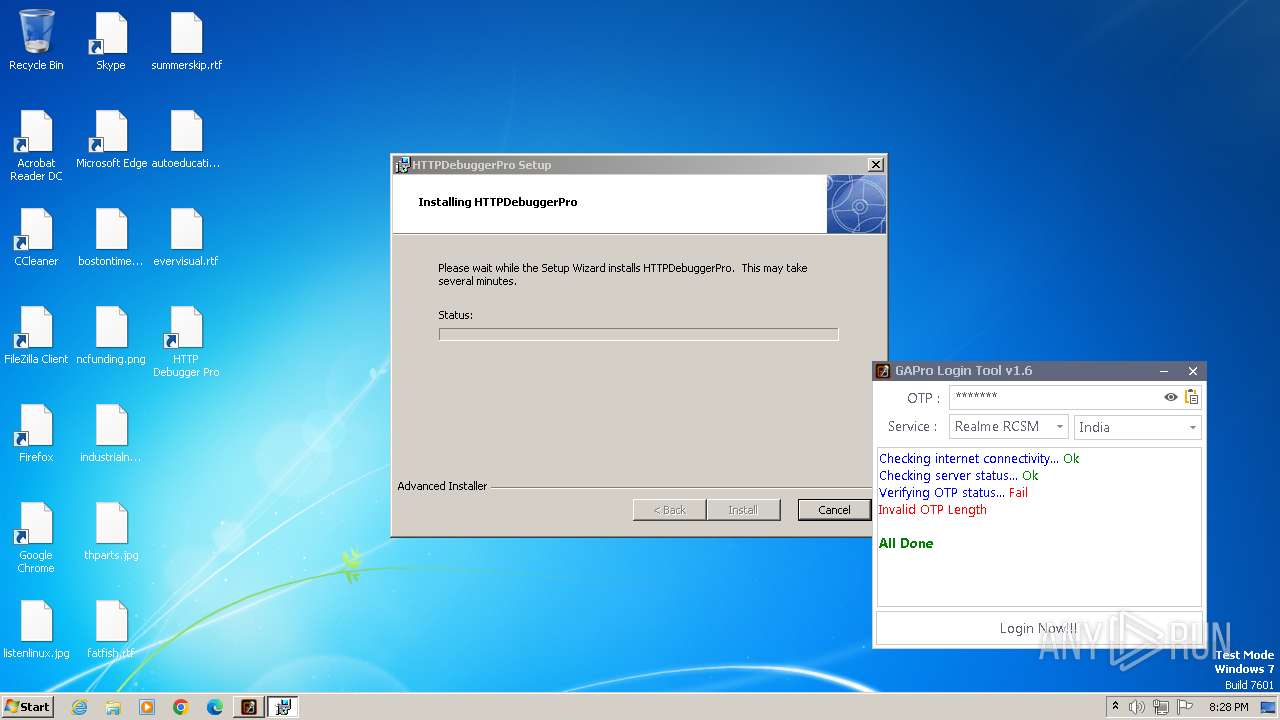Select the Skype desktop shortcut

click(x=111, y=40)
